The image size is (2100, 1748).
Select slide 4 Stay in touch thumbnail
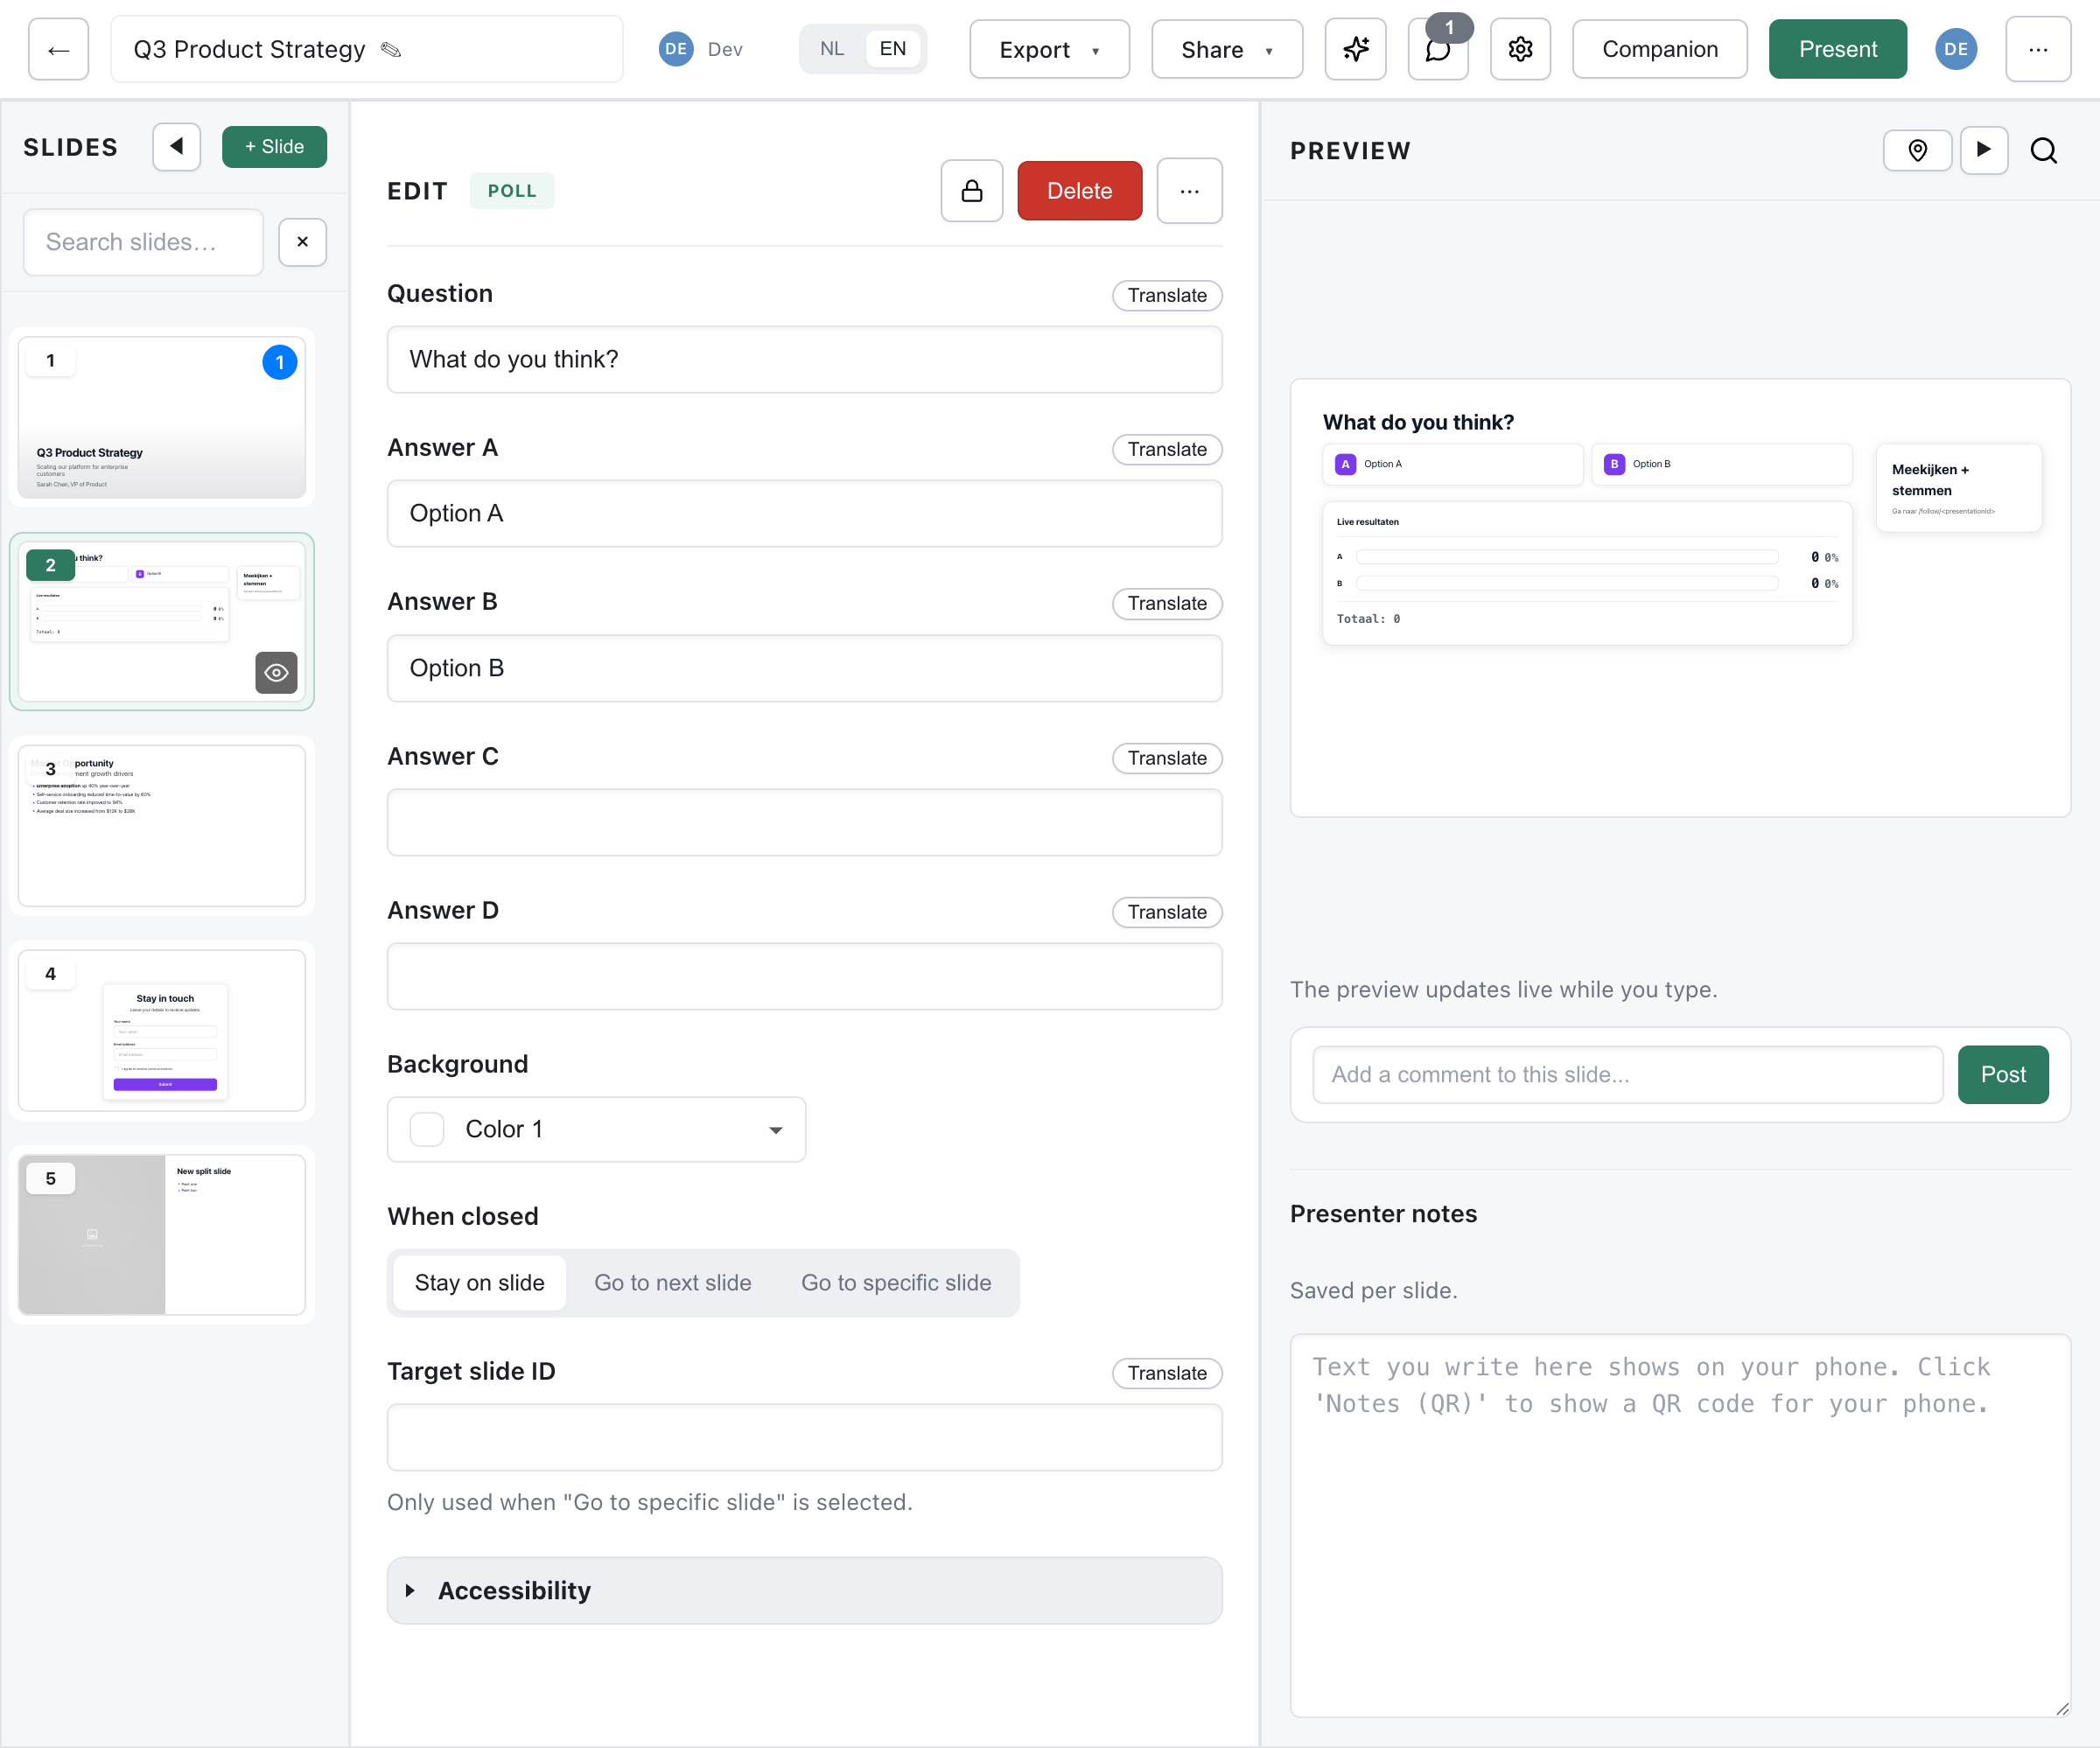pos(162,1030)
